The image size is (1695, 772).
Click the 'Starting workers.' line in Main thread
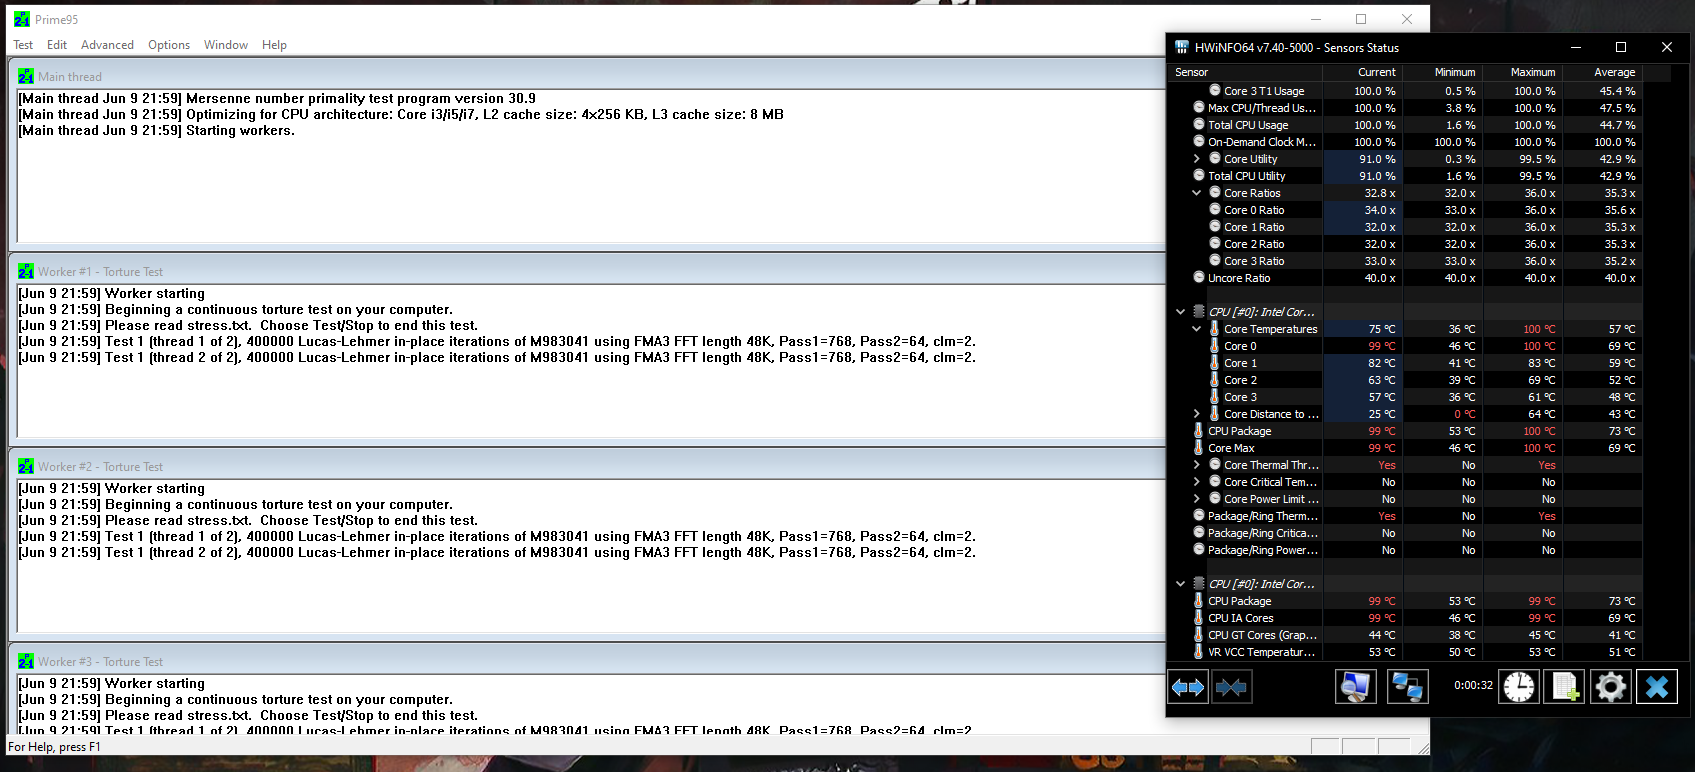point(157,130)
